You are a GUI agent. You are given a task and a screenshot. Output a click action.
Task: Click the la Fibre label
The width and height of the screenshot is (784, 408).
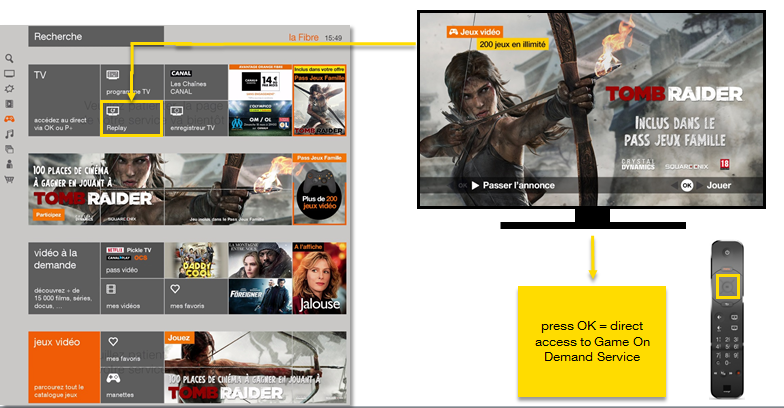tap(303, 38)
